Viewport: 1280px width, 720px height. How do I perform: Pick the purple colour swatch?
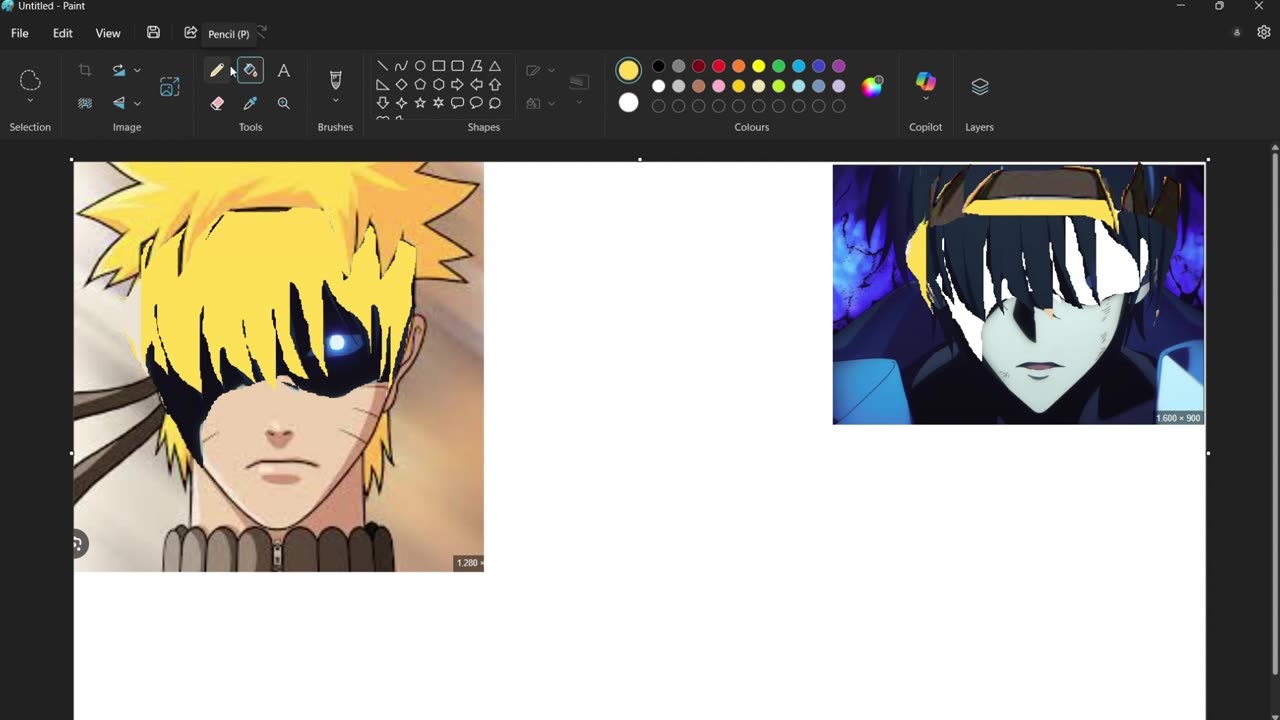tap(838, 66)
